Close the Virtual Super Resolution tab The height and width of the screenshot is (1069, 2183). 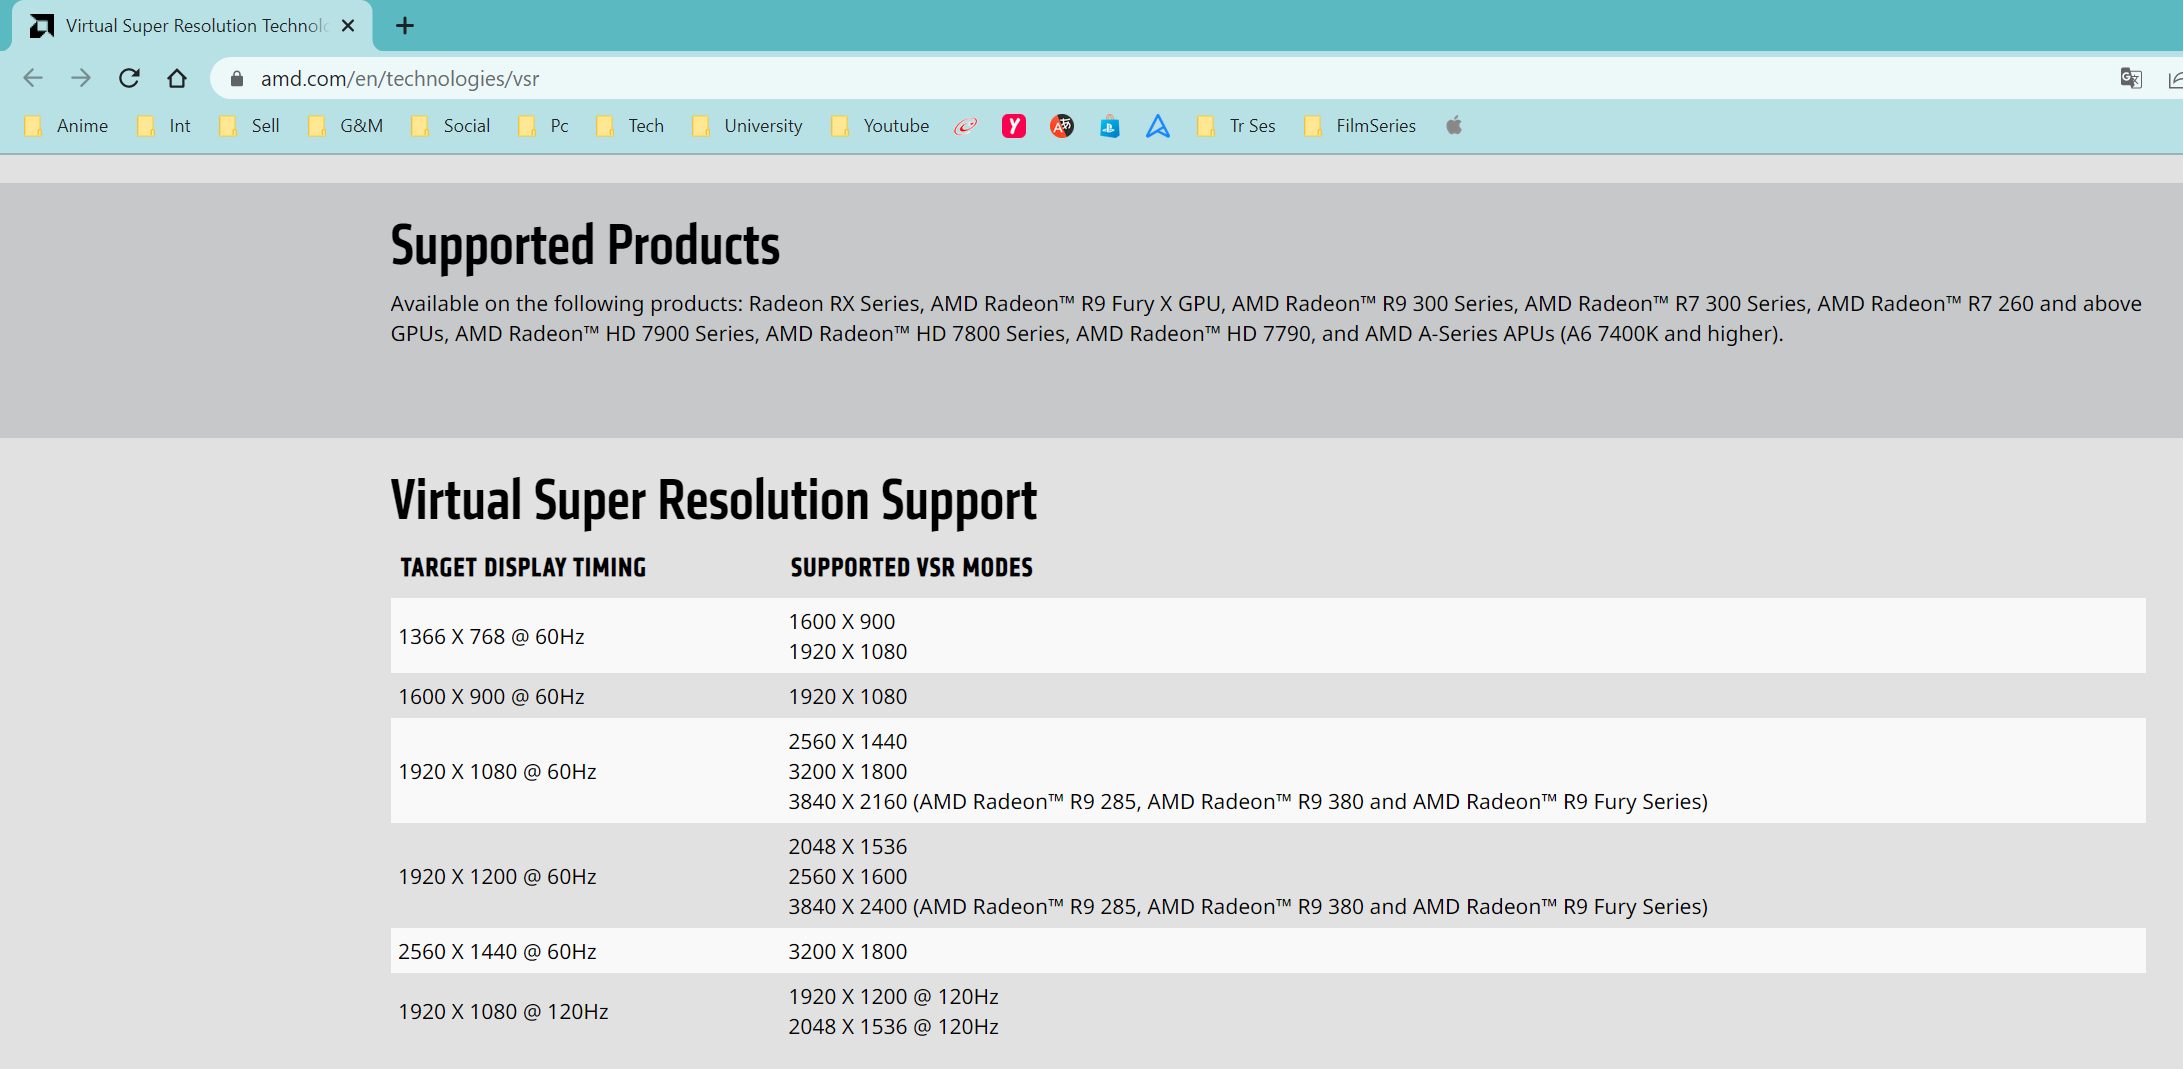[x=348, y=26]
